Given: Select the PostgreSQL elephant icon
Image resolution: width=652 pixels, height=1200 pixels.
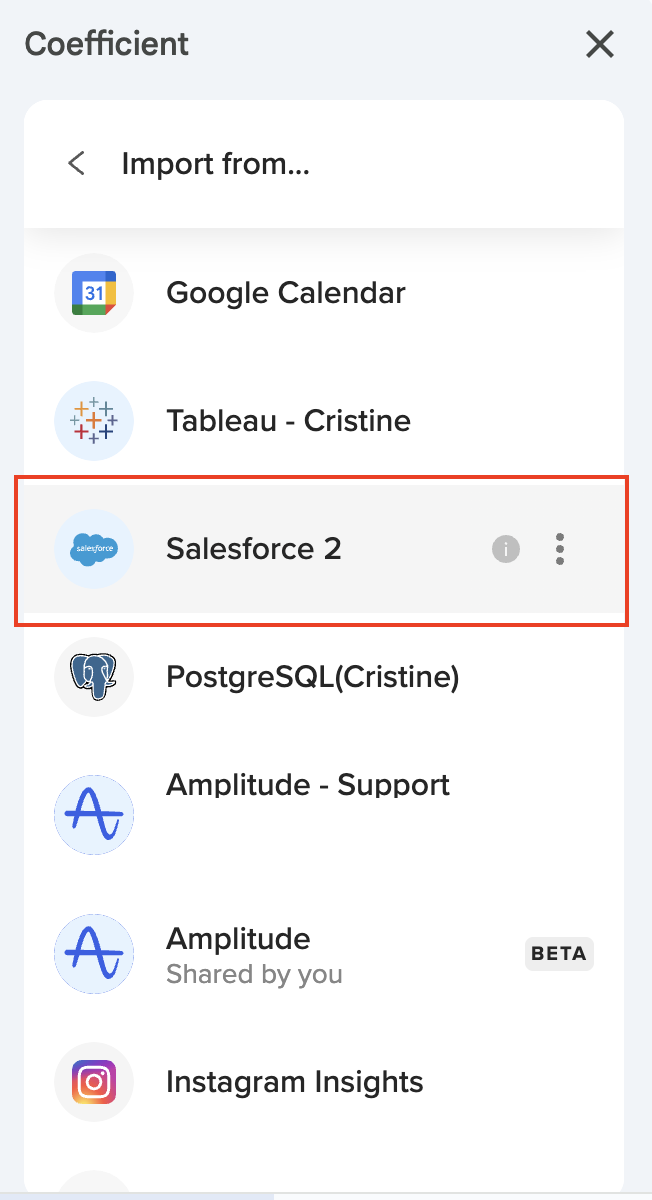Looking at the screenshot, I should coord(93,677).
